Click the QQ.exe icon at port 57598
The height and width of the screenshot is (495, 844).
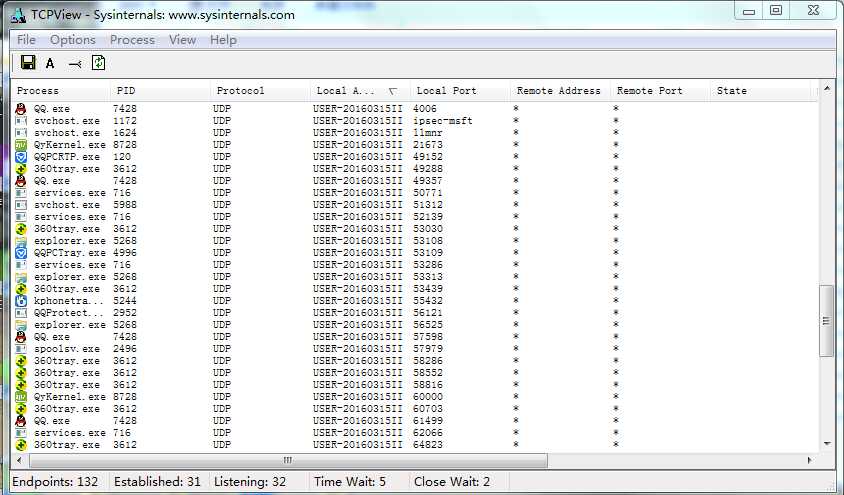pyautogui.click(x=20, y=337)
